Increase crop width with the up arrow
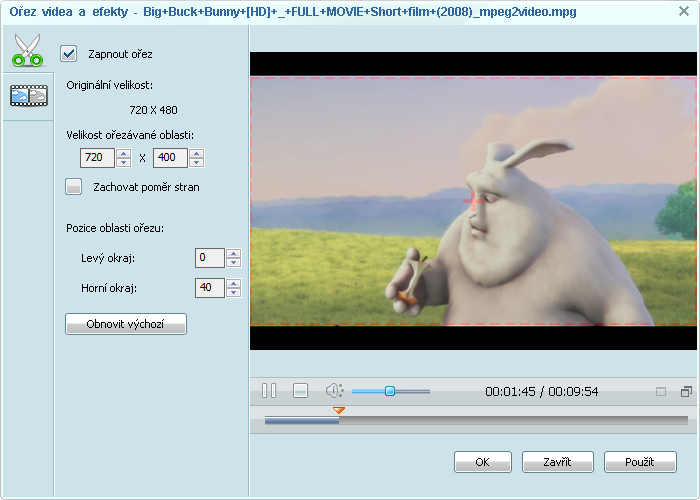Image resolution: width=700 pixels, height=500 pixels. tap(123, 153)
